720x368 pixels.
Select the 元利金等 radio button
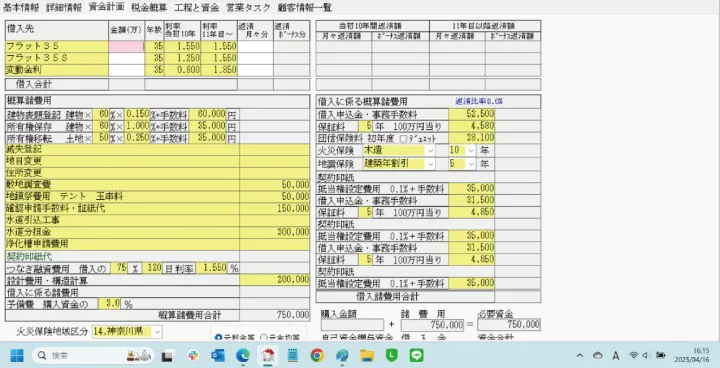coord(219,337)
